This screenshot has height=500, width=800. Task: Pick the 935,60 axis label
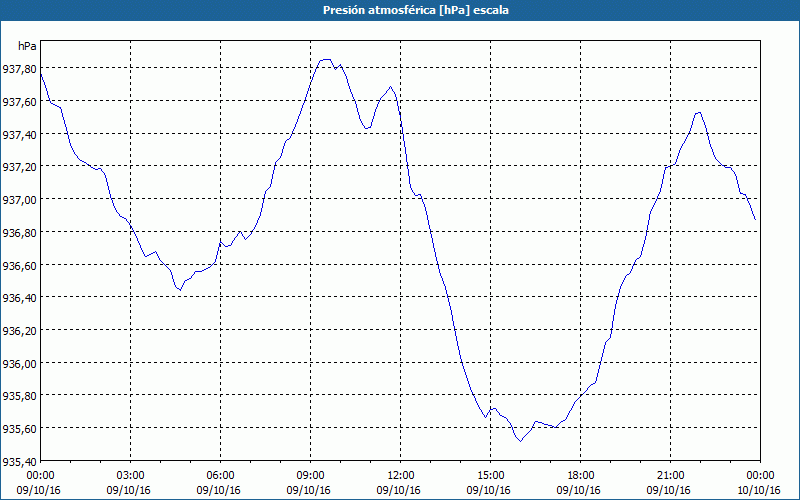(x=19, y=429)
